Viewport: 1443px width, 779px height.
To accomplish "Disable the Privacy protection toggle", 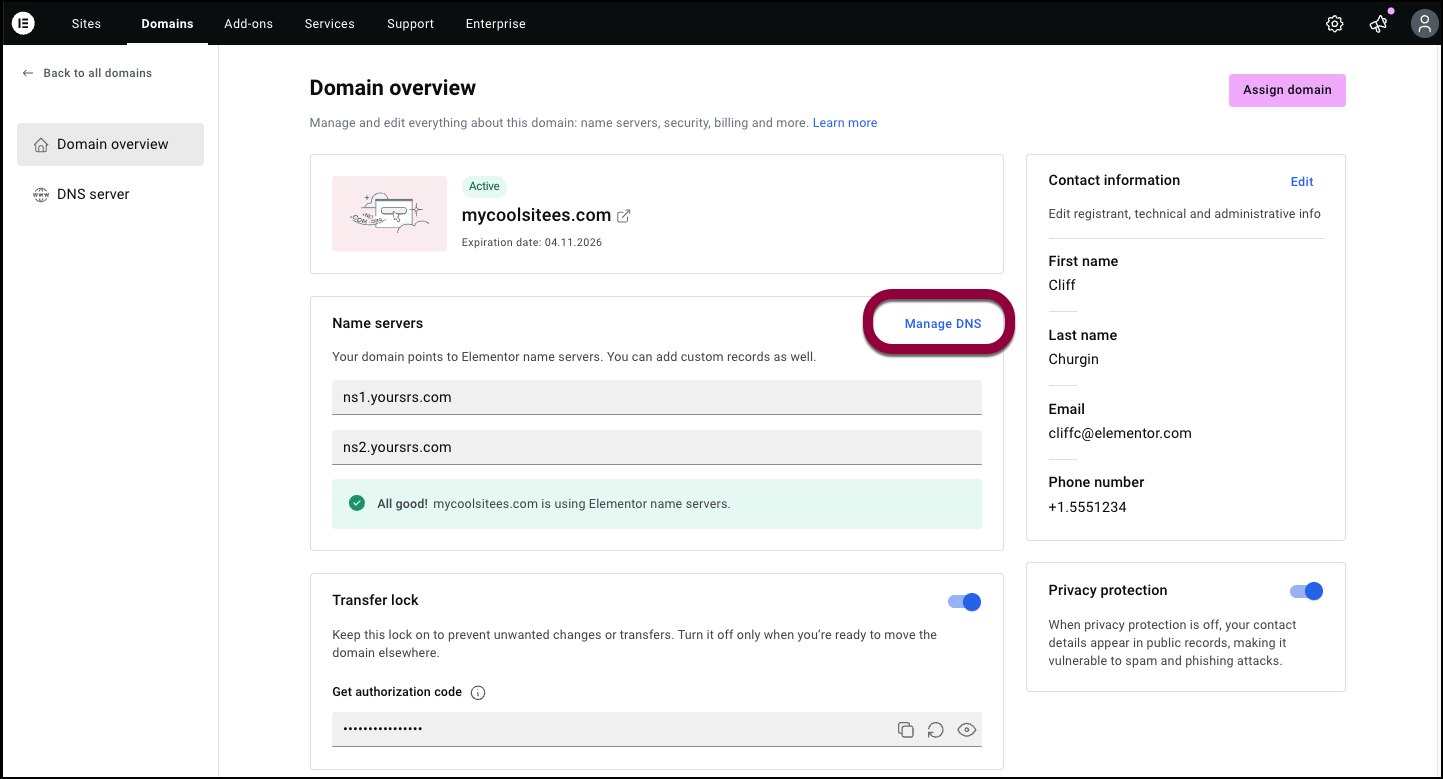I will 1306,591.
